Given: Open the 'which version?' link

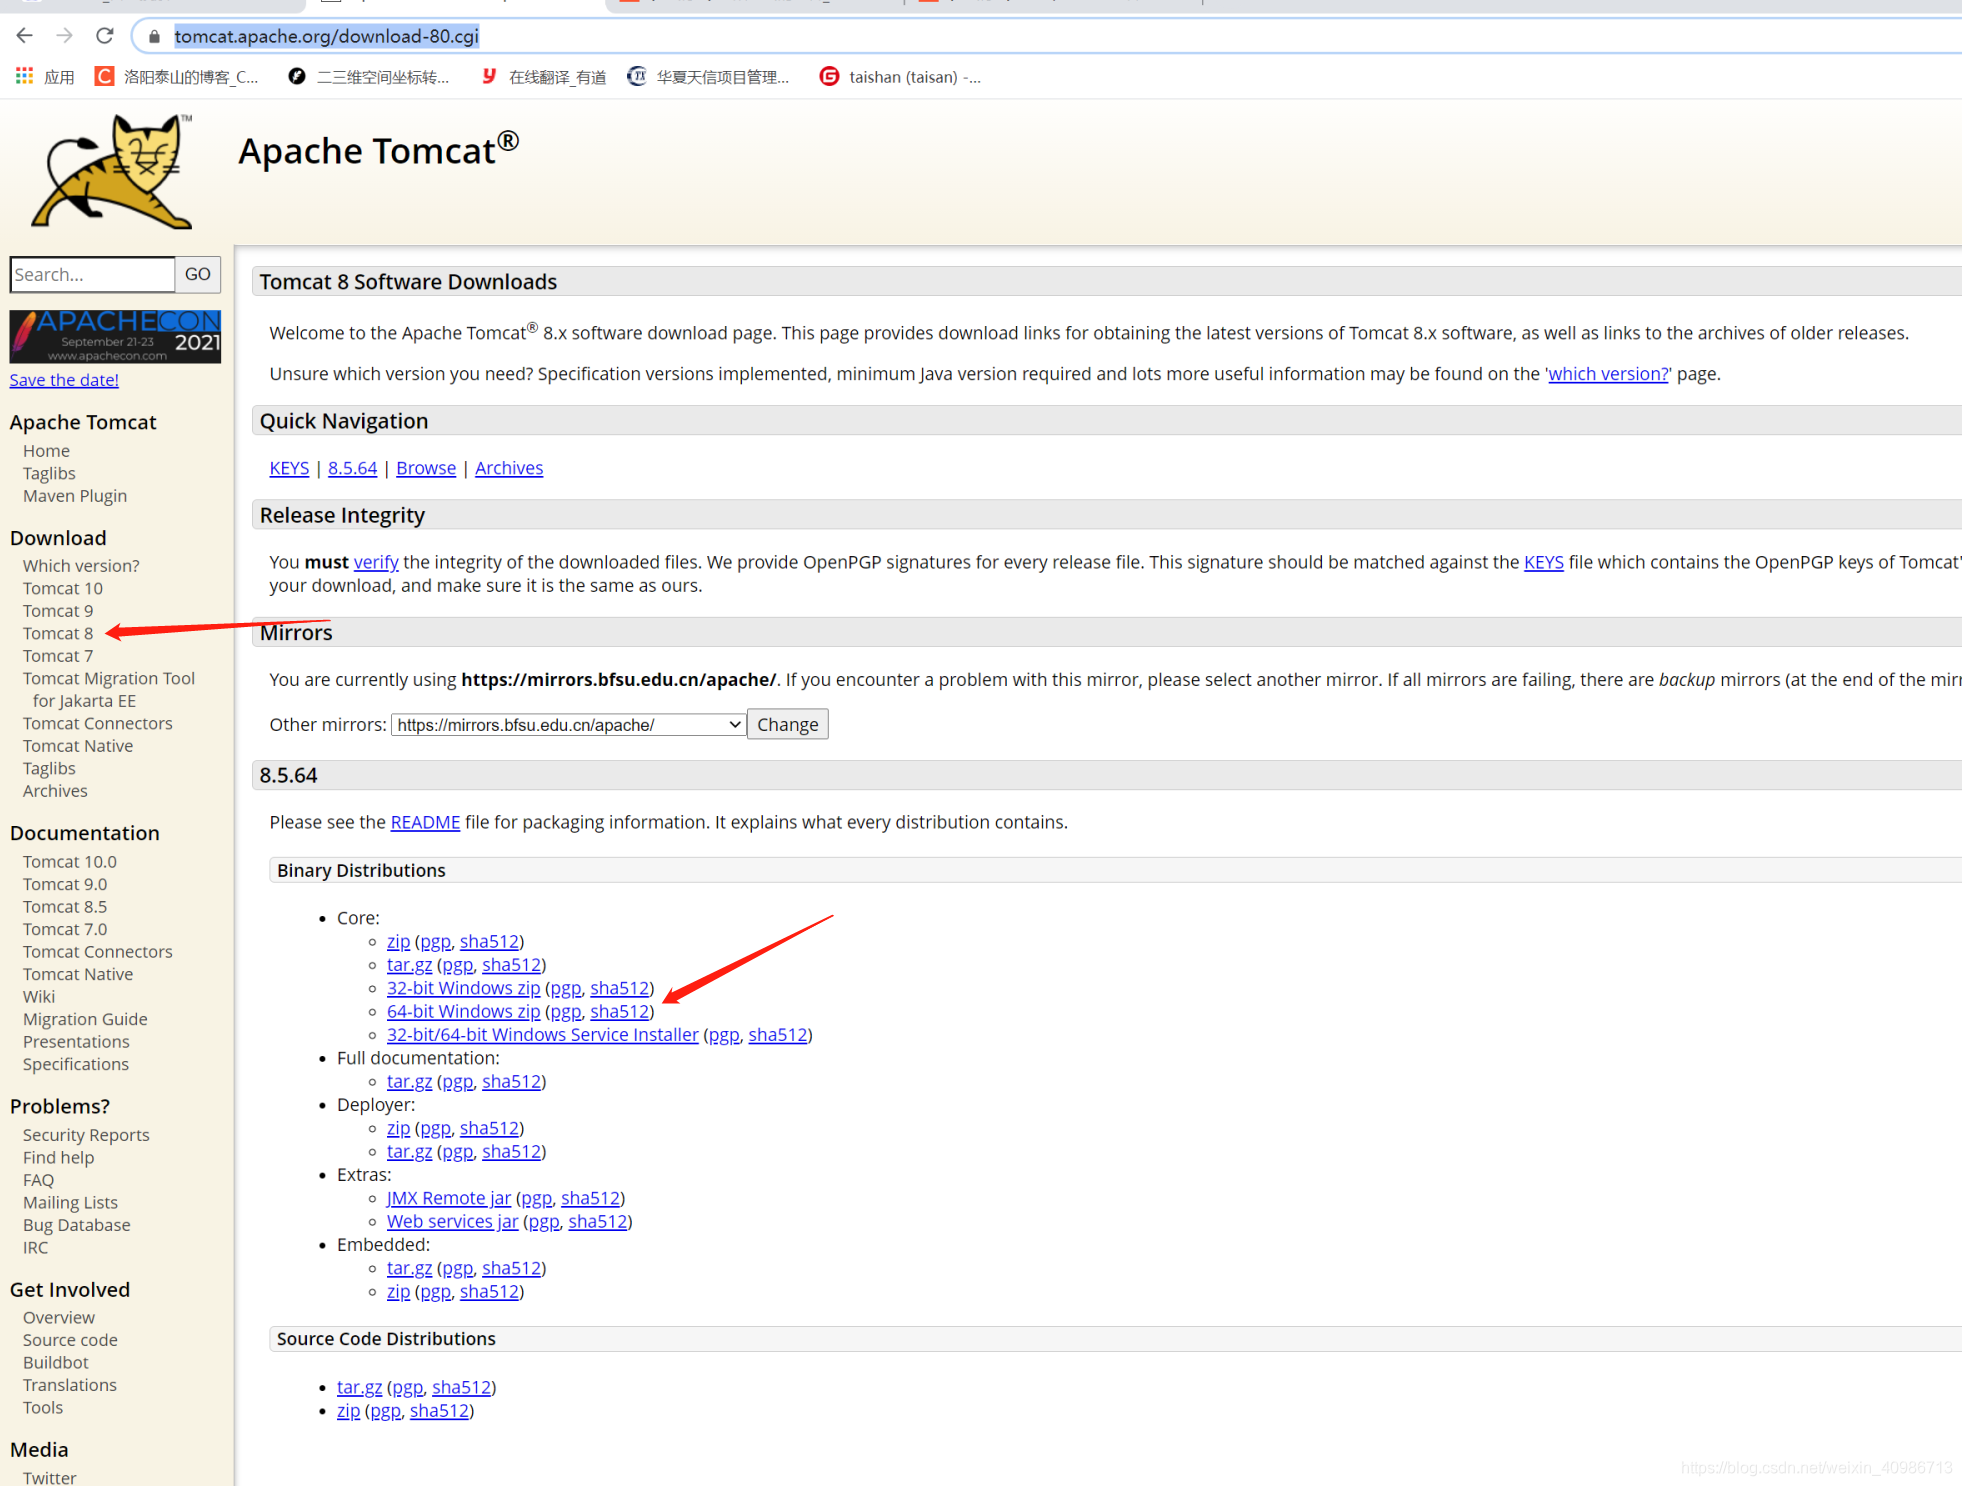Looking at the screenshot, I should coord(1607,373).
